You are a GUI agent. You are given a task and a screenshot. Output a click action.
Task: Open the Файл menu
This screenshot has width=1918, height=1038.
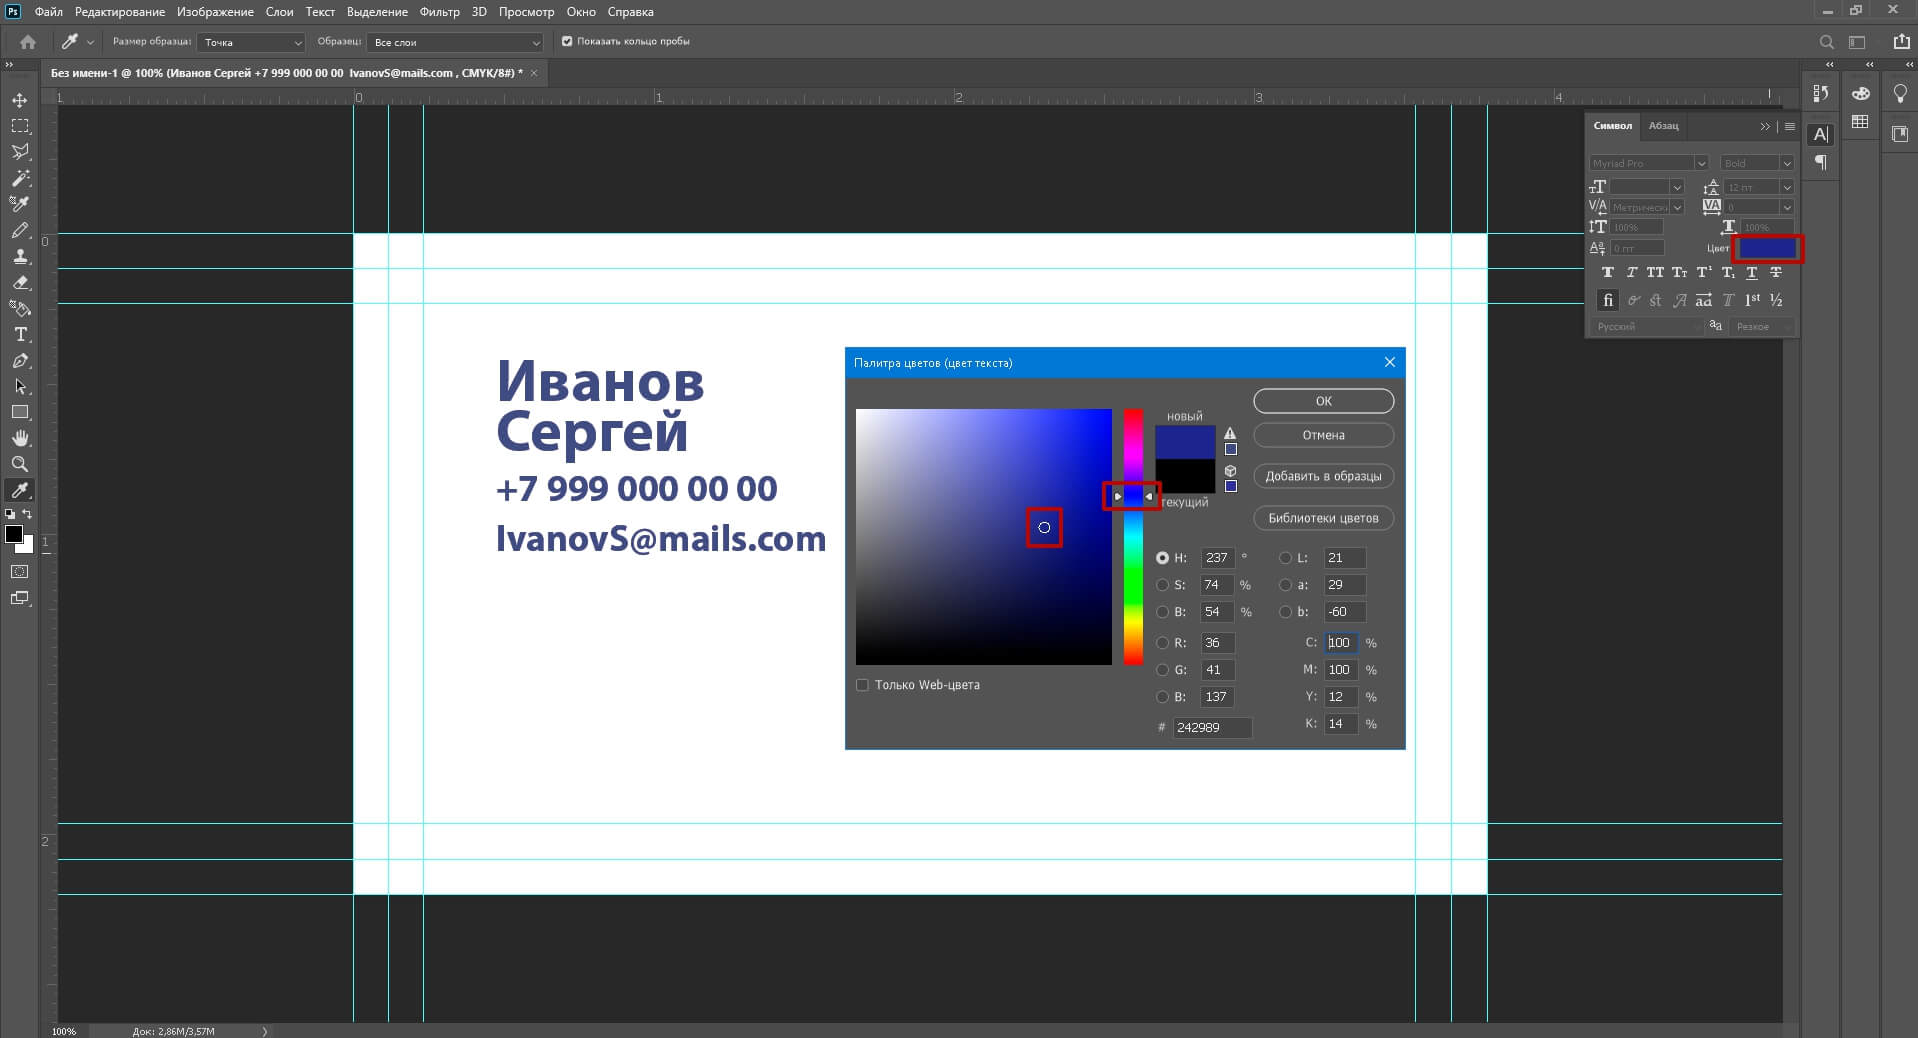tap(48, 12)
